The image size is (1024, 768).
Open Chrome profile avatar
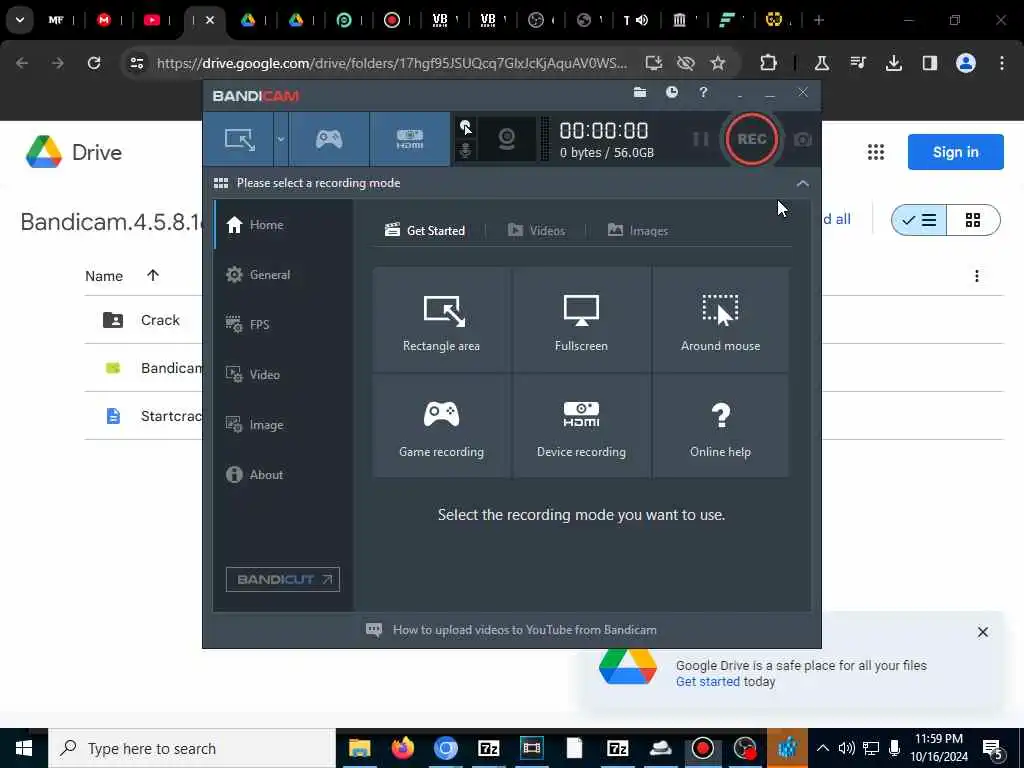pyautogui.click(x=966, y=63)
